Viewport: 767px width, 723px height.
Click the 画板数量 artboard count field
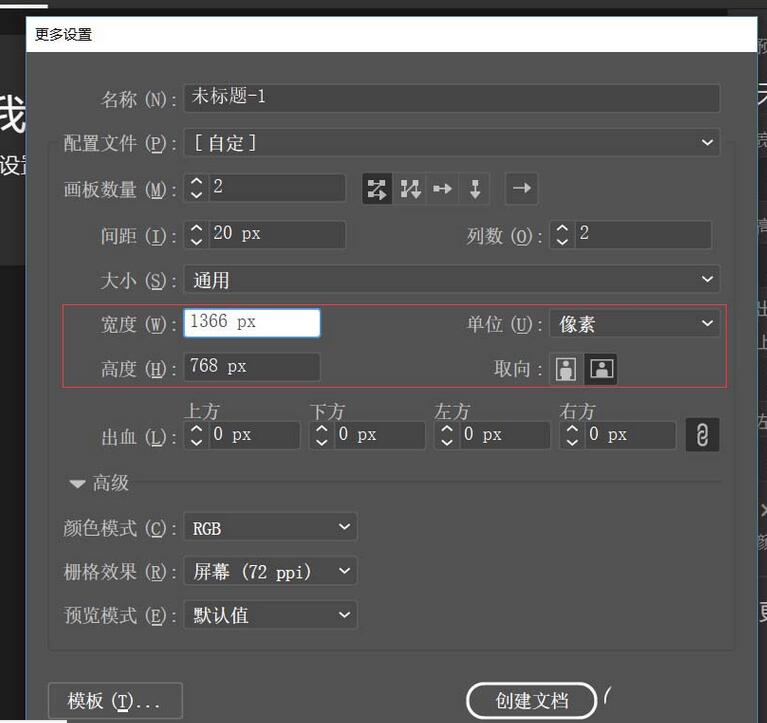pos(278,187)
